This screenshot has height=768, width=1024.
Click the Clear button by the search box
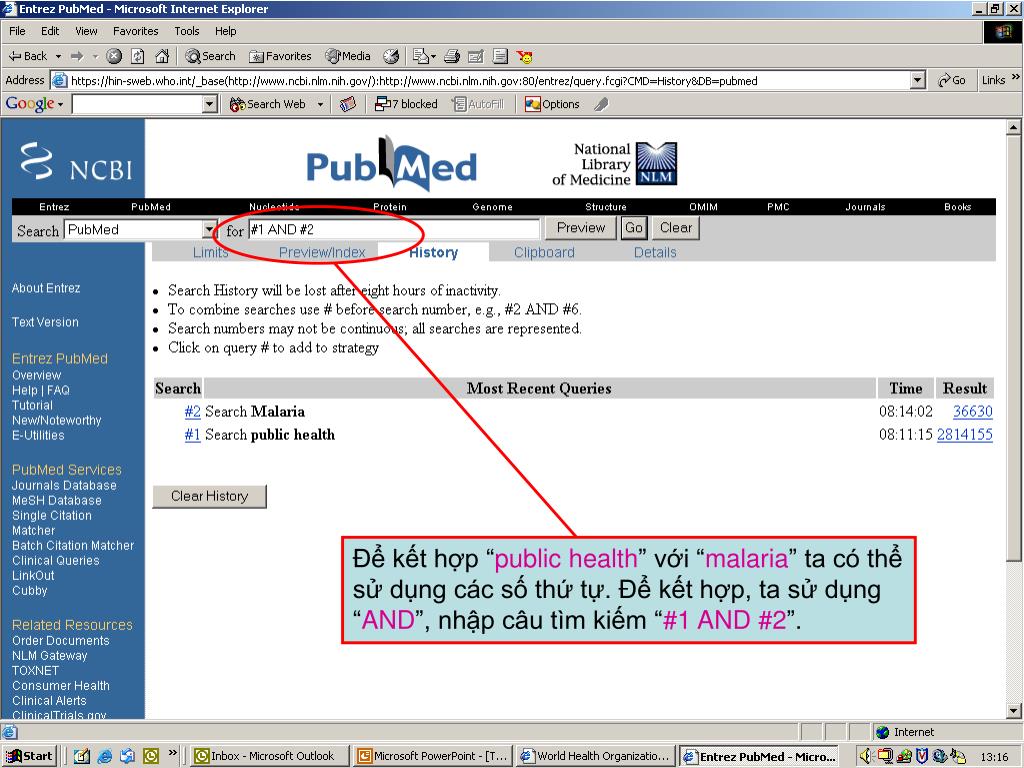point(675,228)
